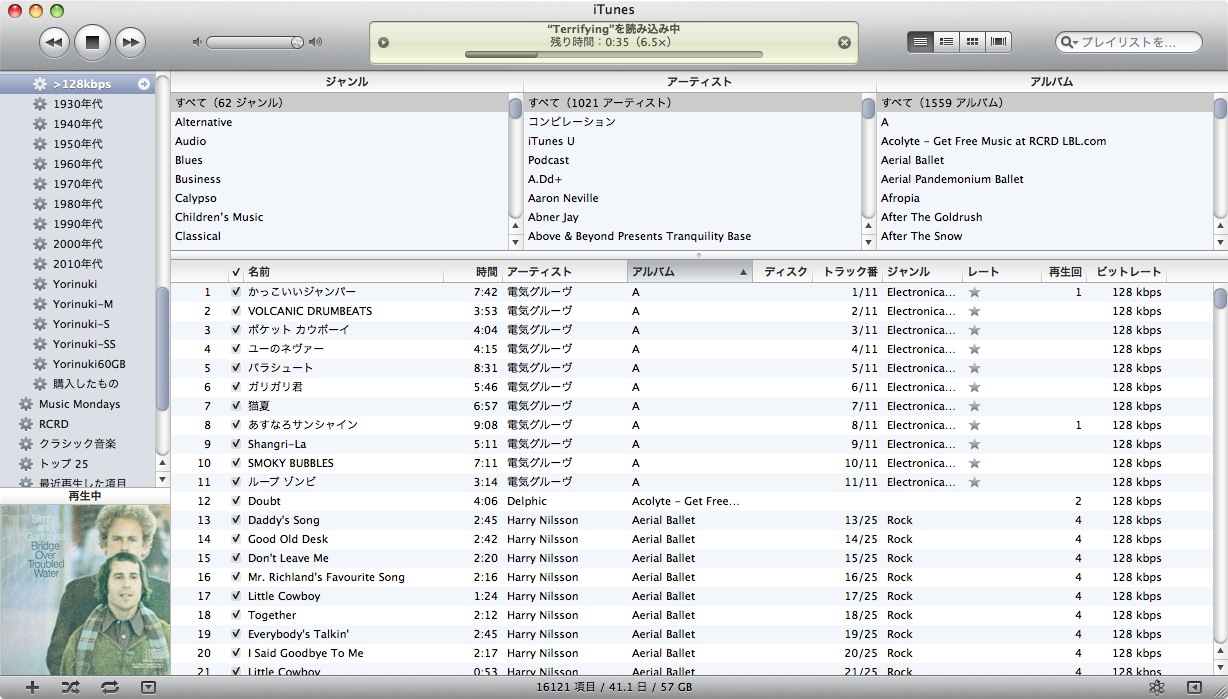Cancel the import with the X icon
Screen dimensions: 1228x699
click(844, 42)
